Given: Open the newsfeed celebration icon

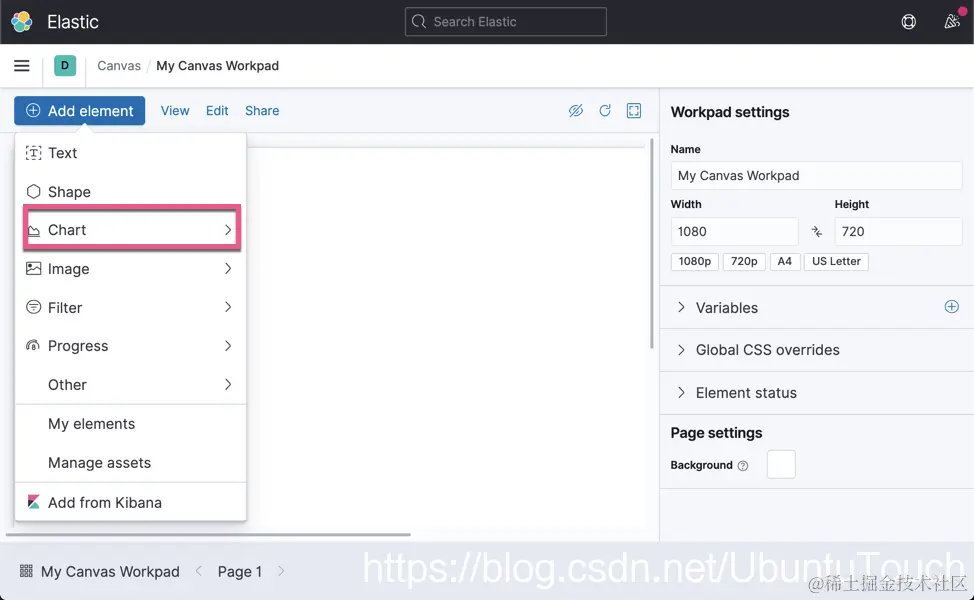Looking at the screenshot, I should coord(952,22).
